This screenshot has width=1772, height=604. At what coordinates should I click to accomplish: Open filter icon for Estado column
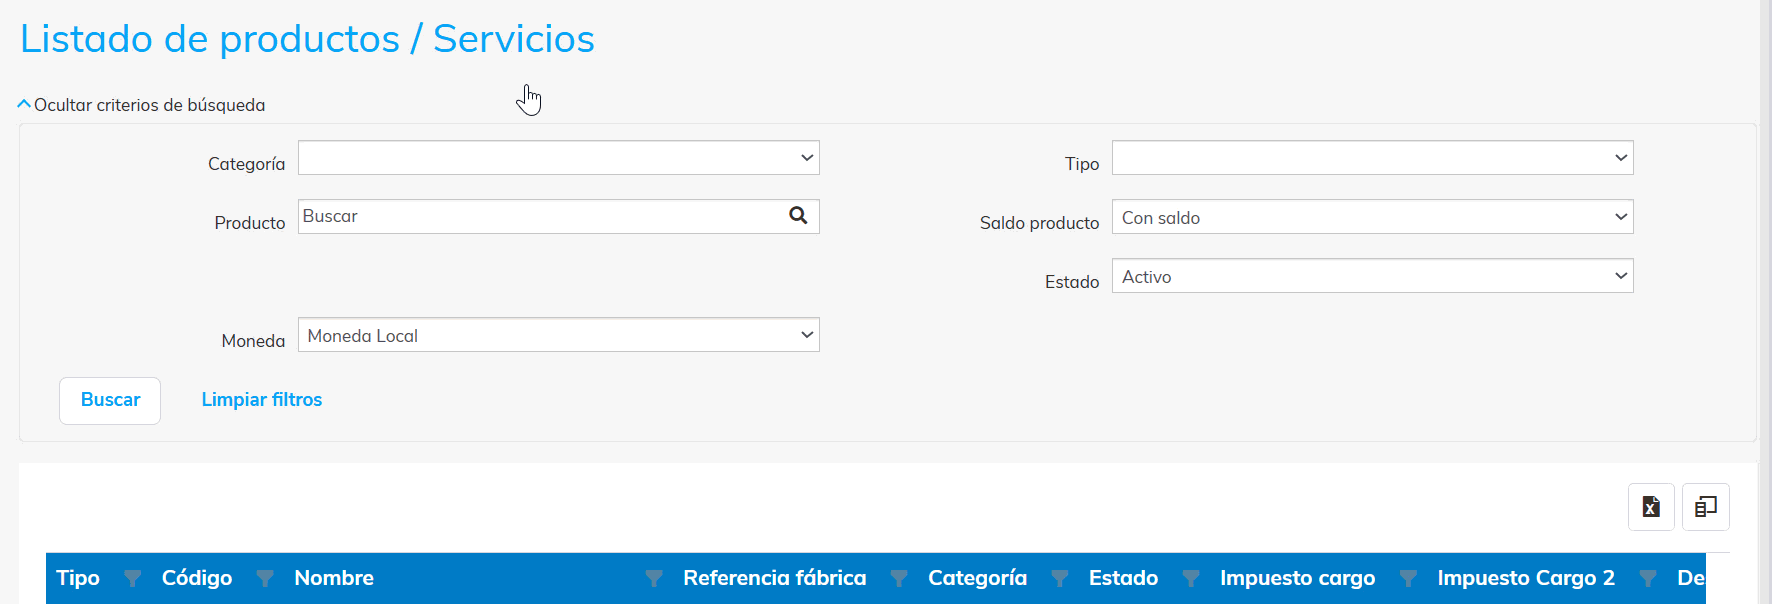(x=1191, y=578)
